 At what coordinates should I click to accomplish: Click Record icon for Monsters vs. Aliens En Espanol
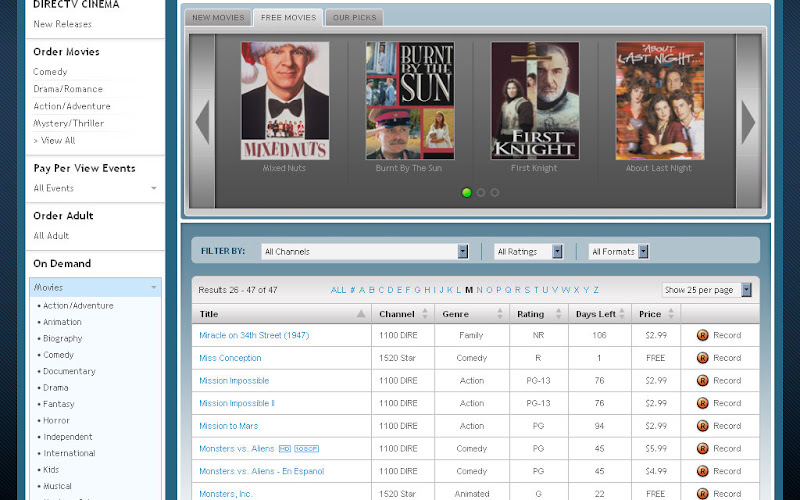pos(703,471)
